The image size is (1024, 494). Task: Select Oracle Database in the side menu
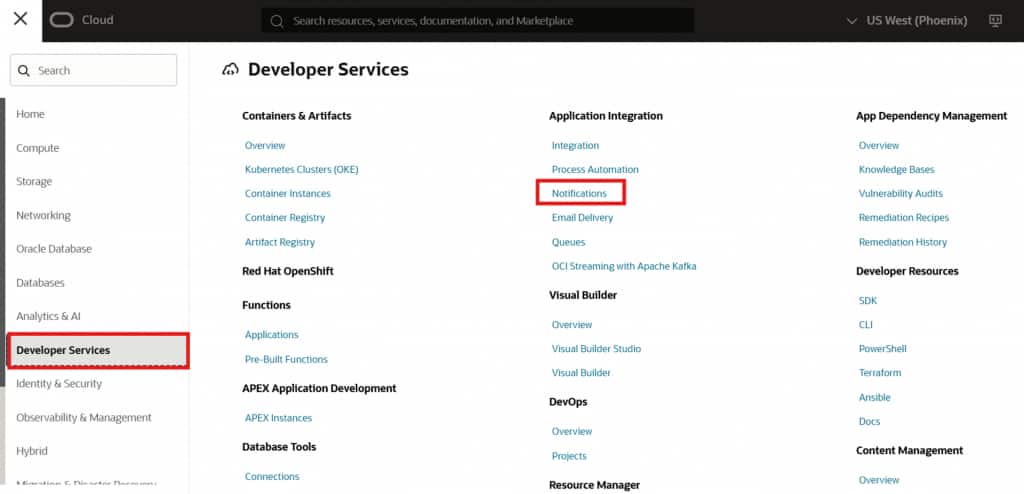click(x=54, y=249)
